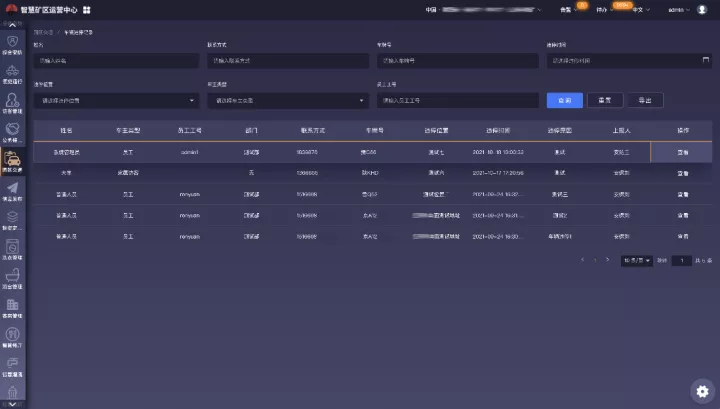
Task: Focus the violation time picker field
Action: [629, 61]
